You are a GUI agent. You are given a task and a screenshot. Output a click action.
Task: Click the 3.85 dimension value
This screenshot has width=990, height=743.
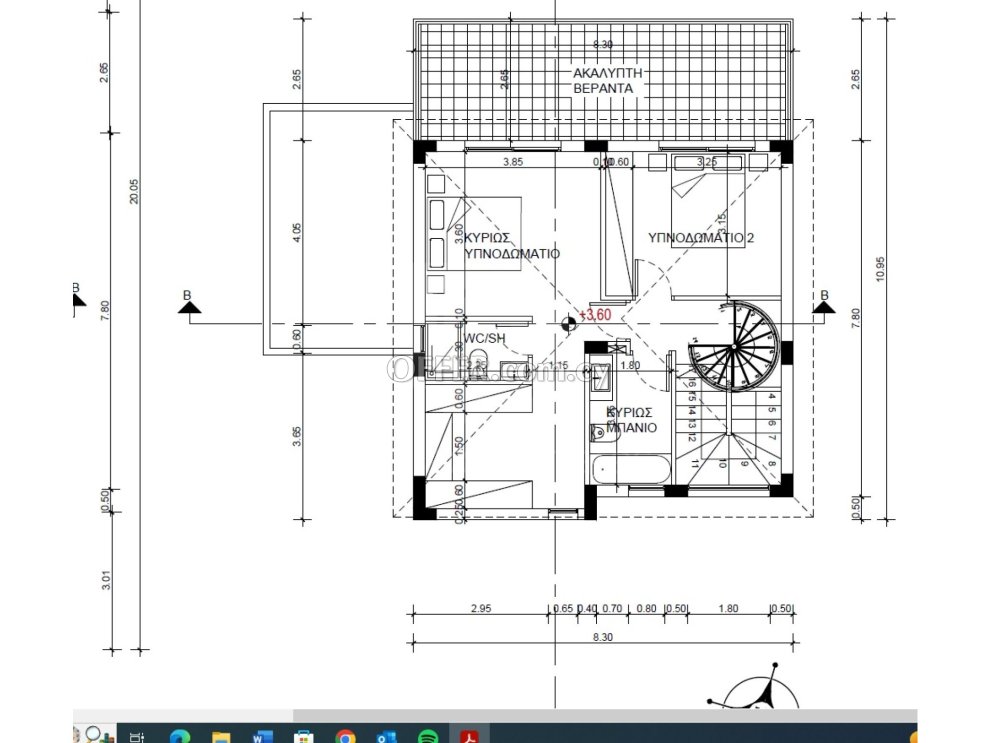click(x=513, y=162)
